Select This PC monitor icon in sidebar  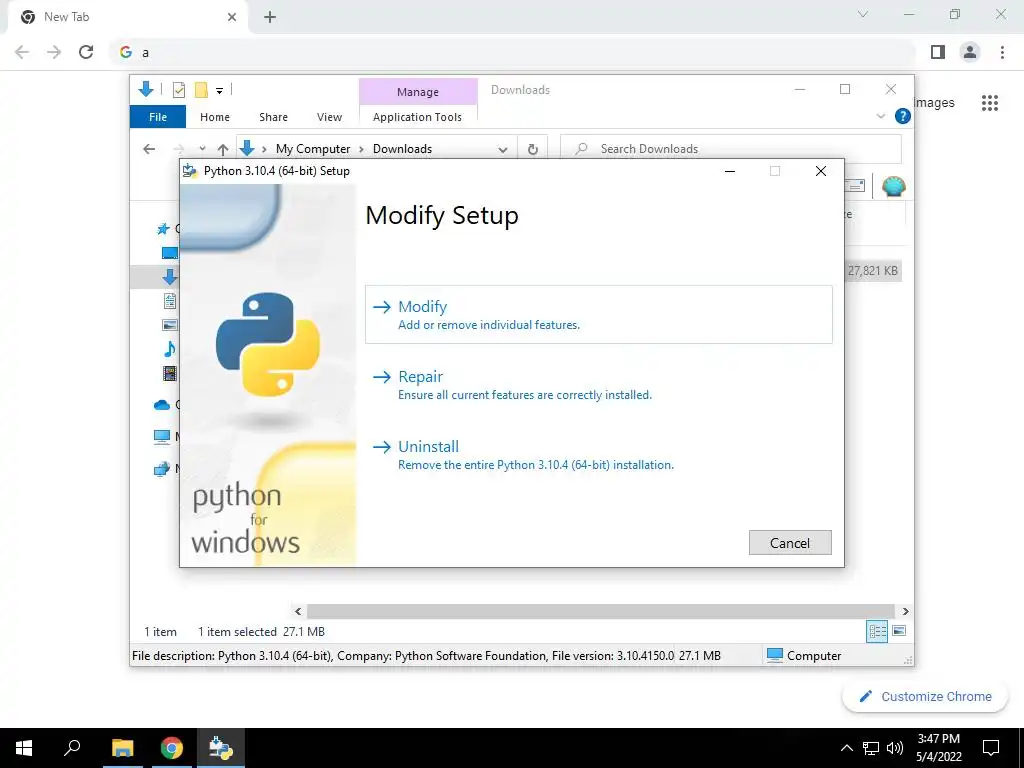click(x=162, y=437)
